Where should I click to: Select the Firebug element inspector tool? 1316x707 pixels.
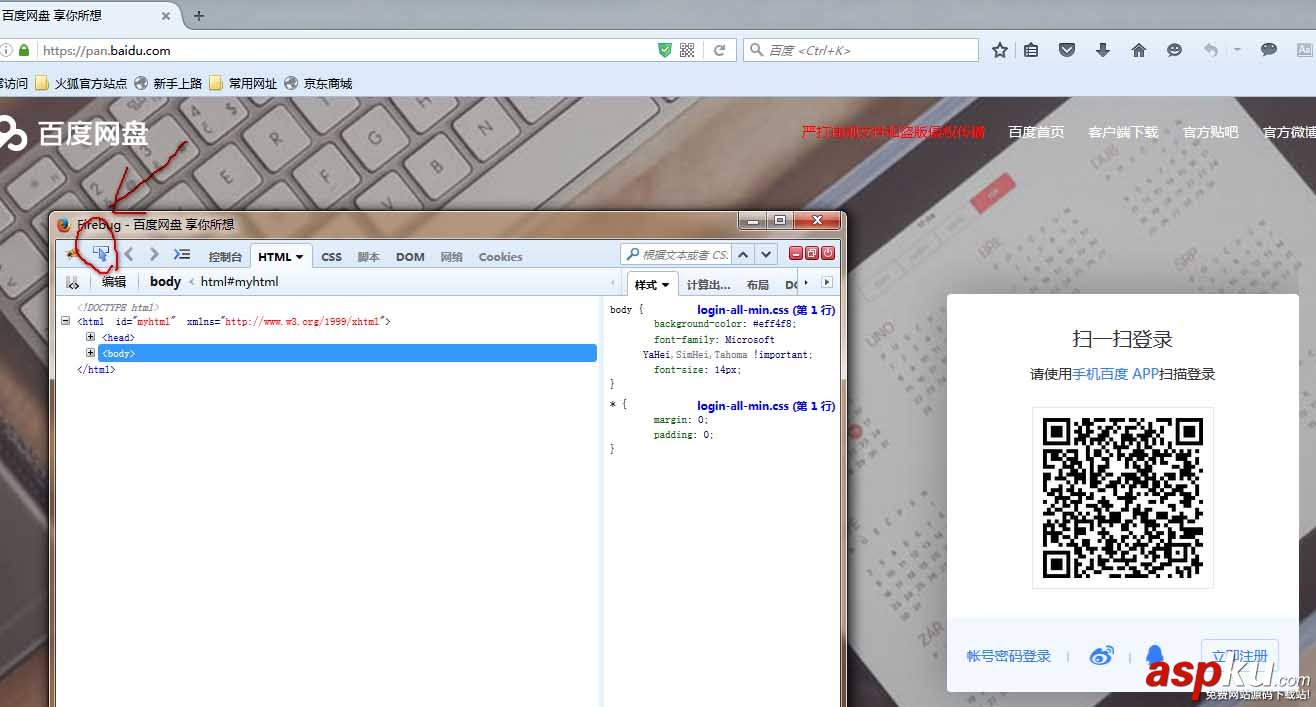99,254
